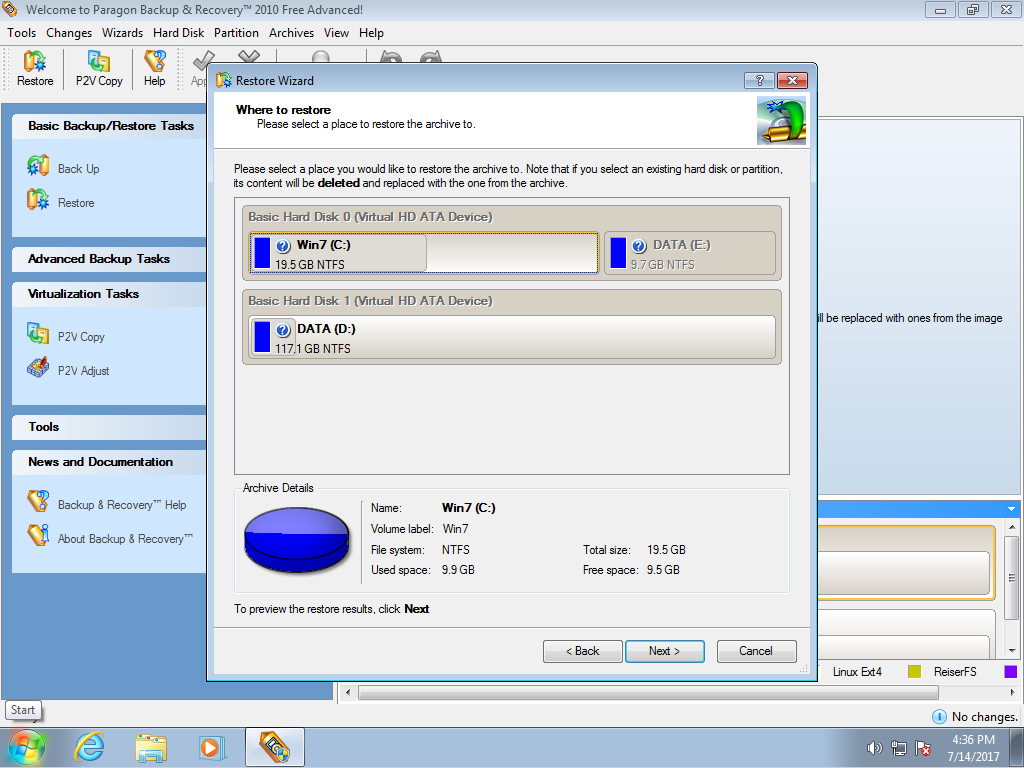1024x768 pixels.
Task: Launch Internet Explorer from the taskbar
Action: click(x=90, y=747)
